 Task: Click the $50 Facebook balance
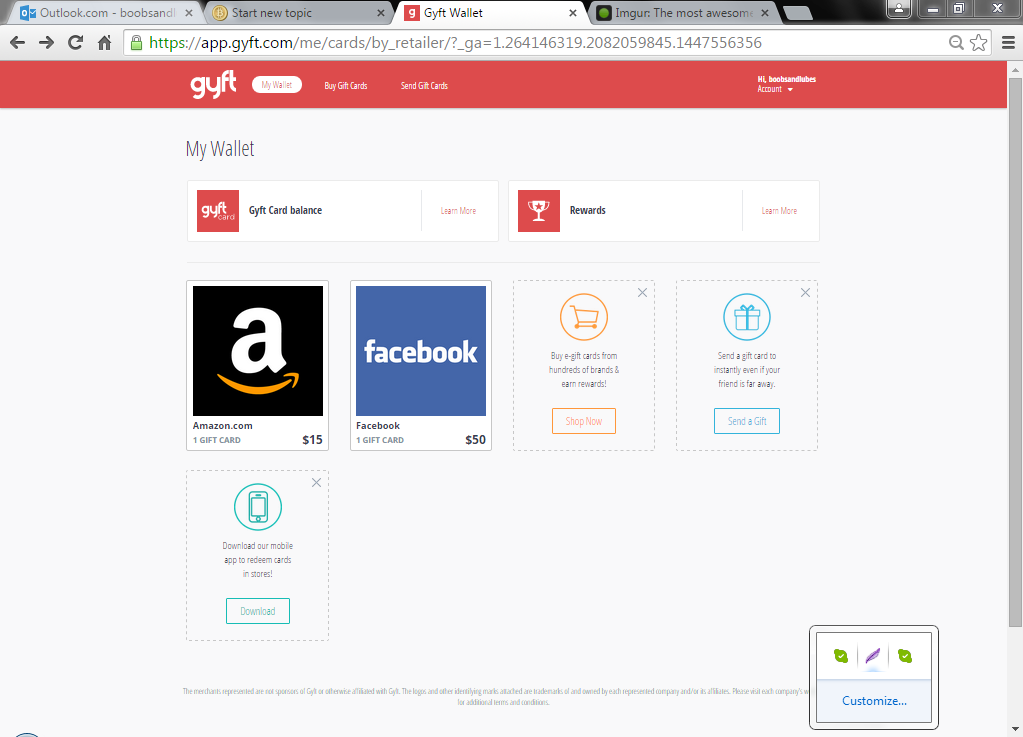[476, 440]
